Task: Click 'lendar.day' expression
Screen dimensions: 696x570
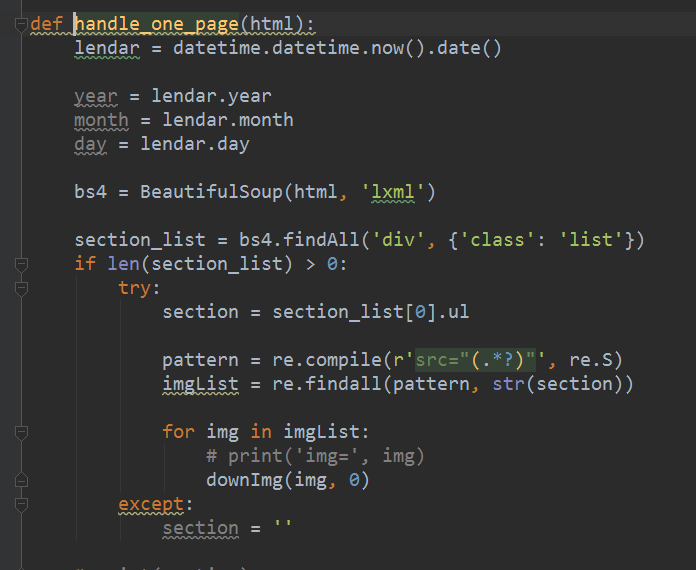Action: 195,145
